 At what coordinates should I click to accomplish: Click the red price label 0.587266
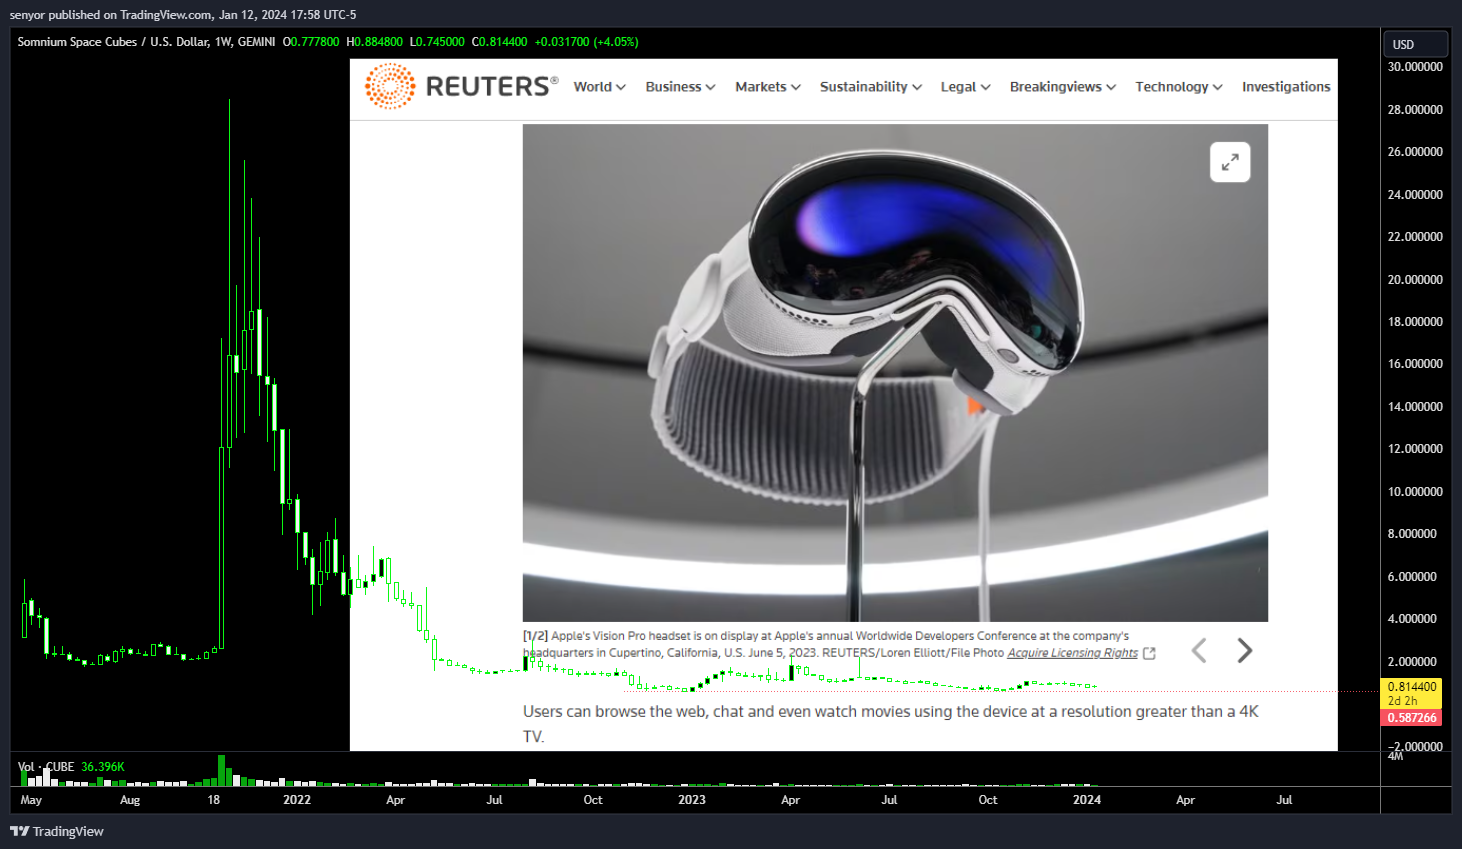[x=1411, y=717]
